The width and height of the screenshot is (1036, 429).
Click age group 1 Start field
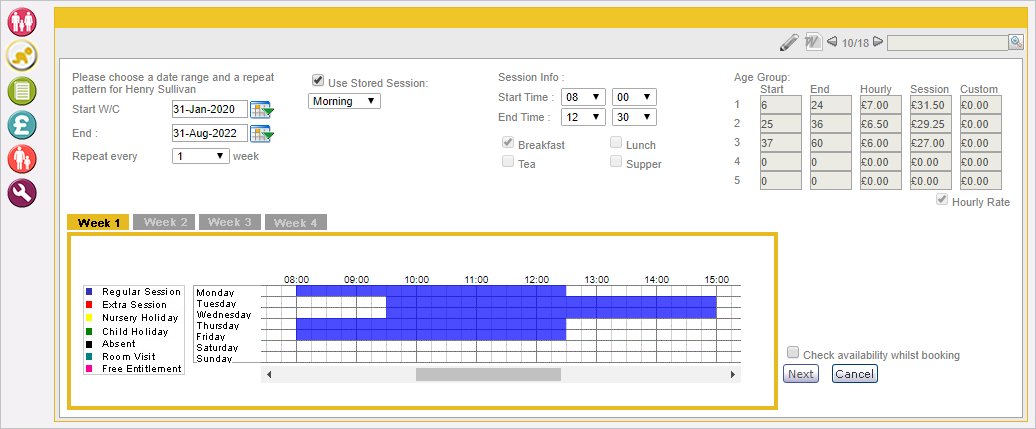tap(781, 104)
